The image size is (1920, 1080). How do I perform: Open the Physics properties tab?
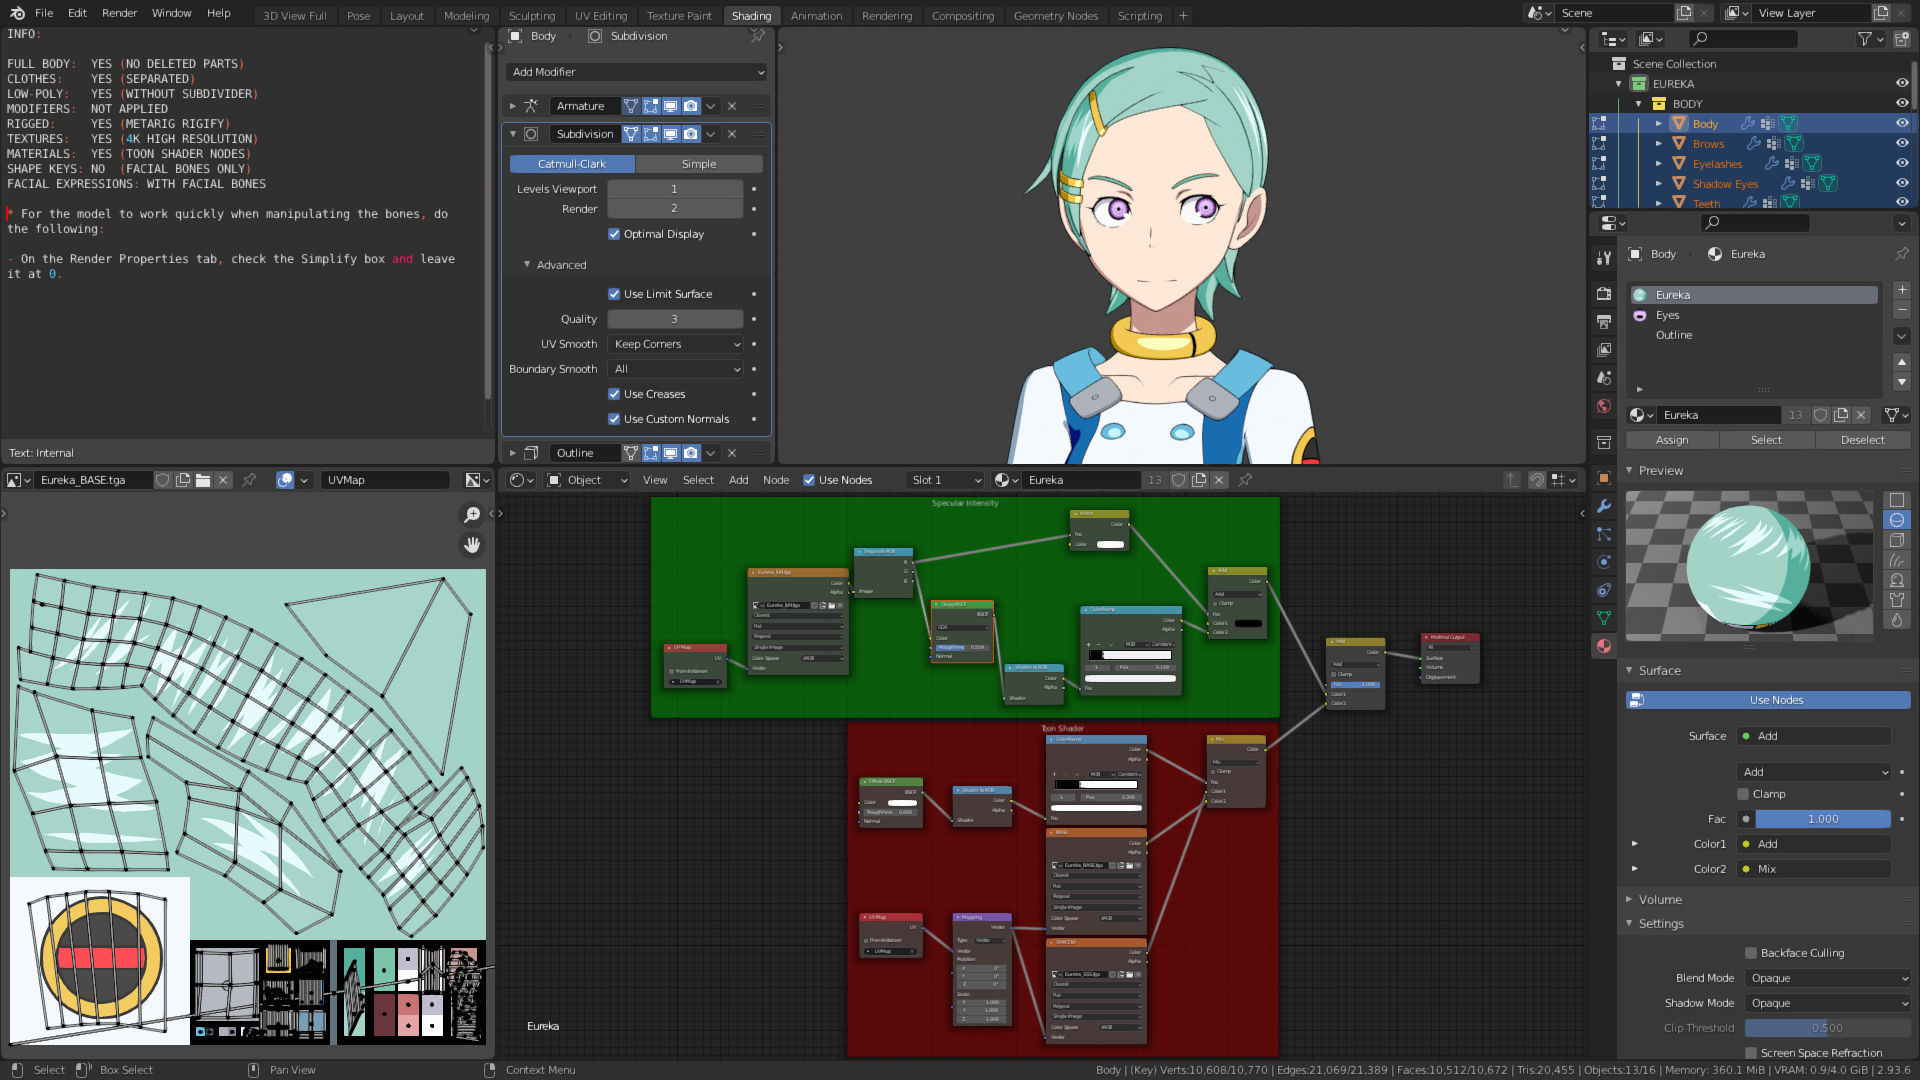tap(1604, 562)
